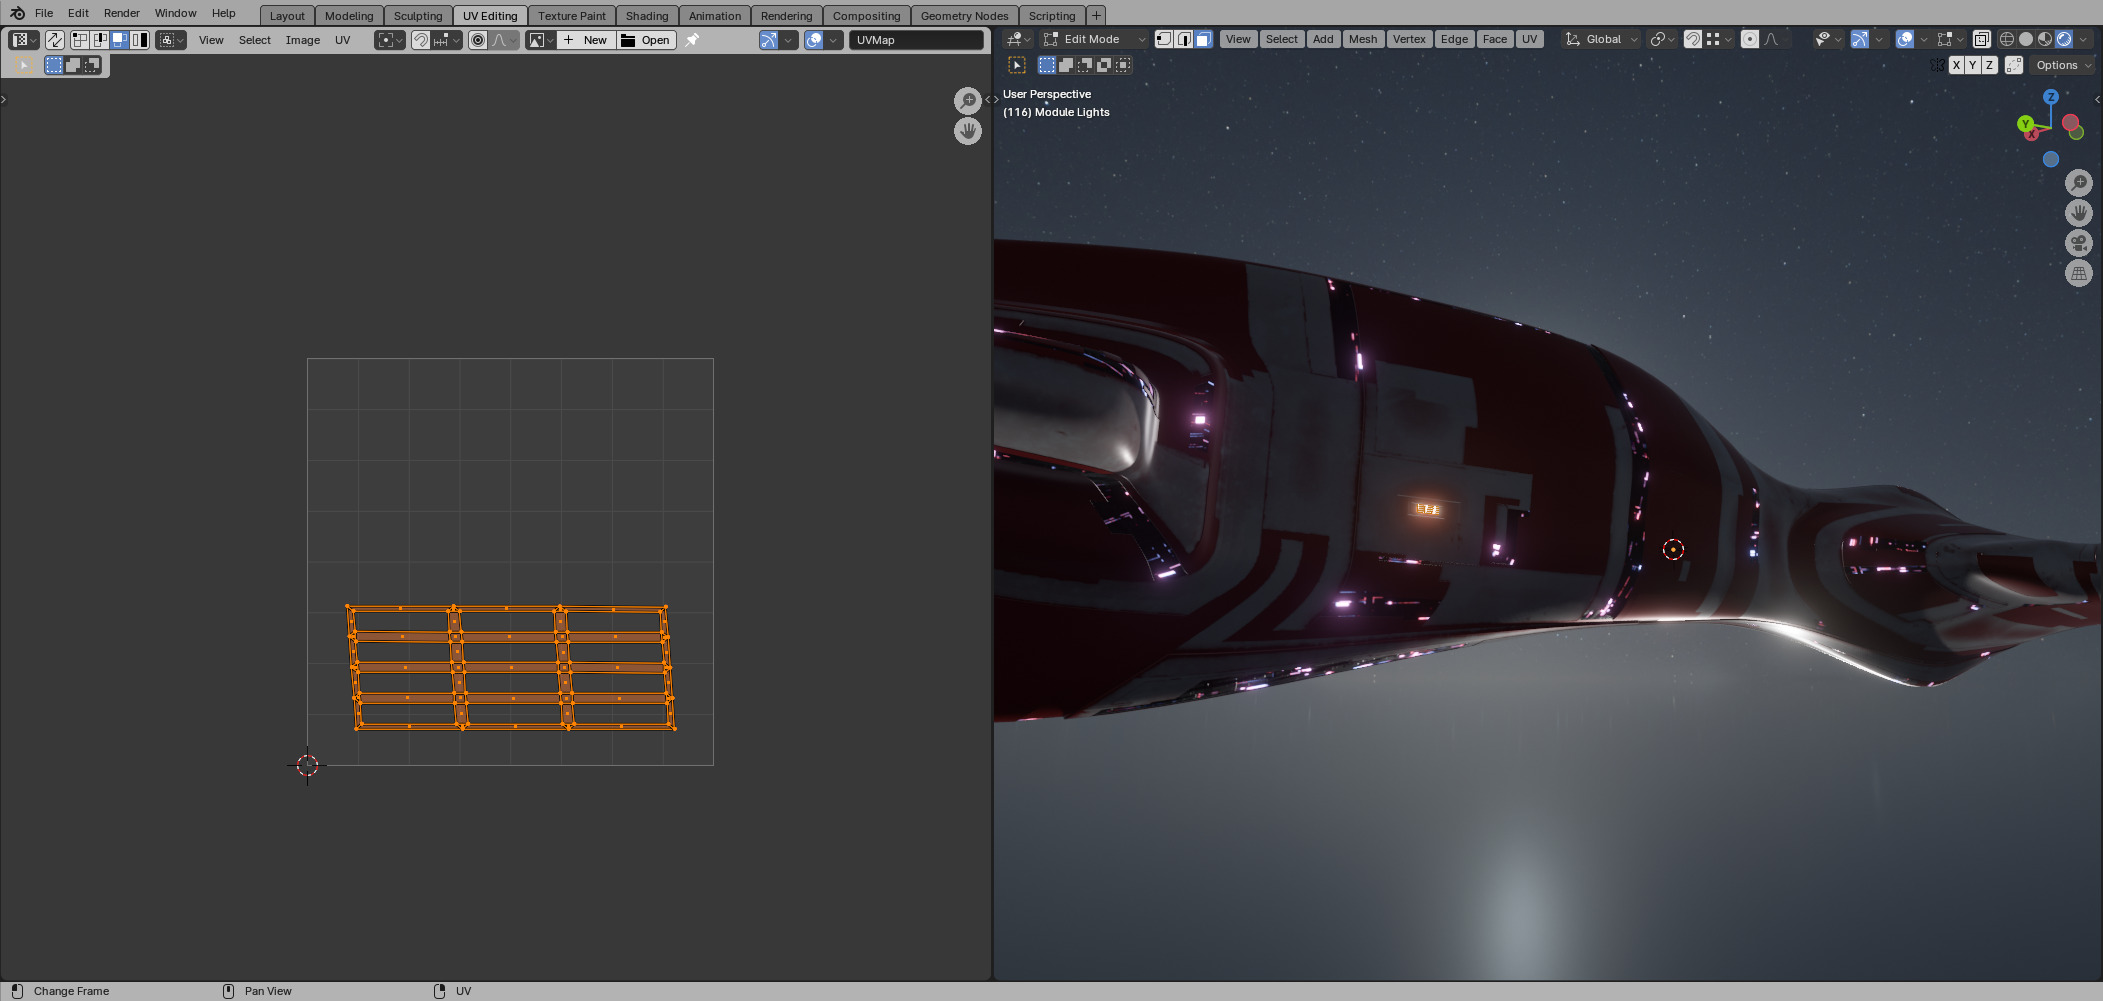Click the green Y axis on navigation gizmo

coord(2025,124)
